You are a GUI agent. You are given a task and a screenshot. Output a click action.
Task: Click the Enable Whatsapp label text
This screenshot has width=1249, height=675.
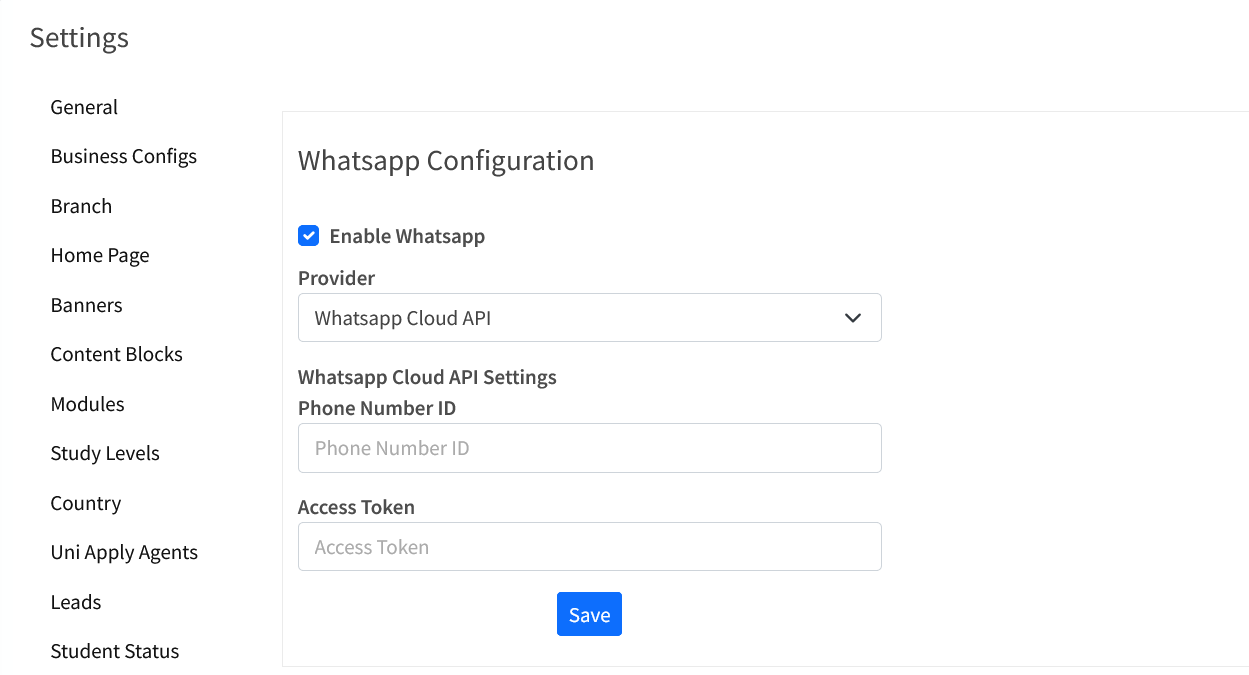coord(407,236)
